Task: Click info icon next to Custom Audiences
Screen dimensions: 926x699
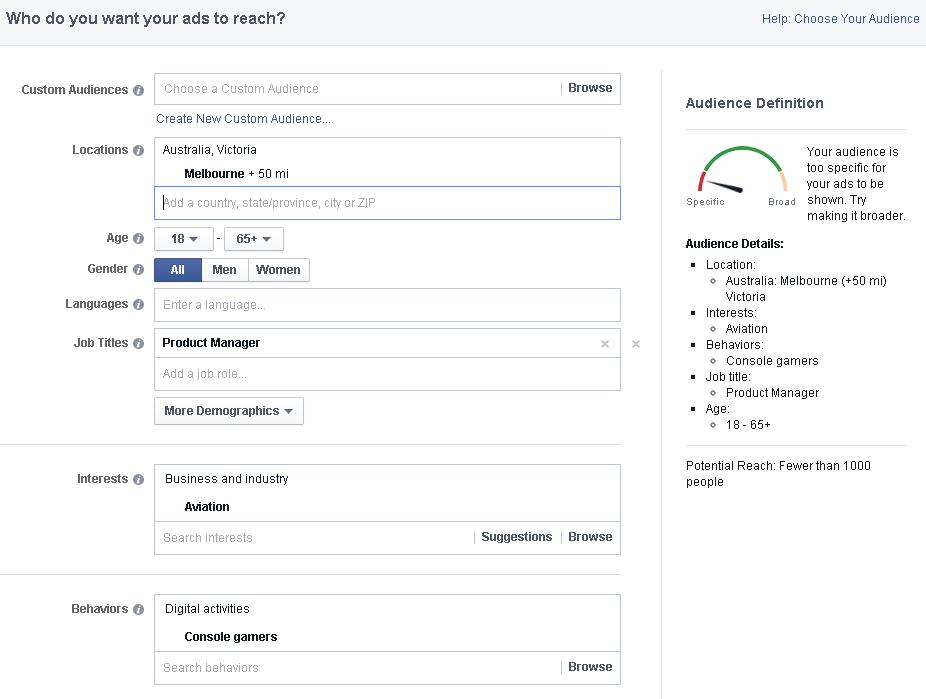Action: 138,90
